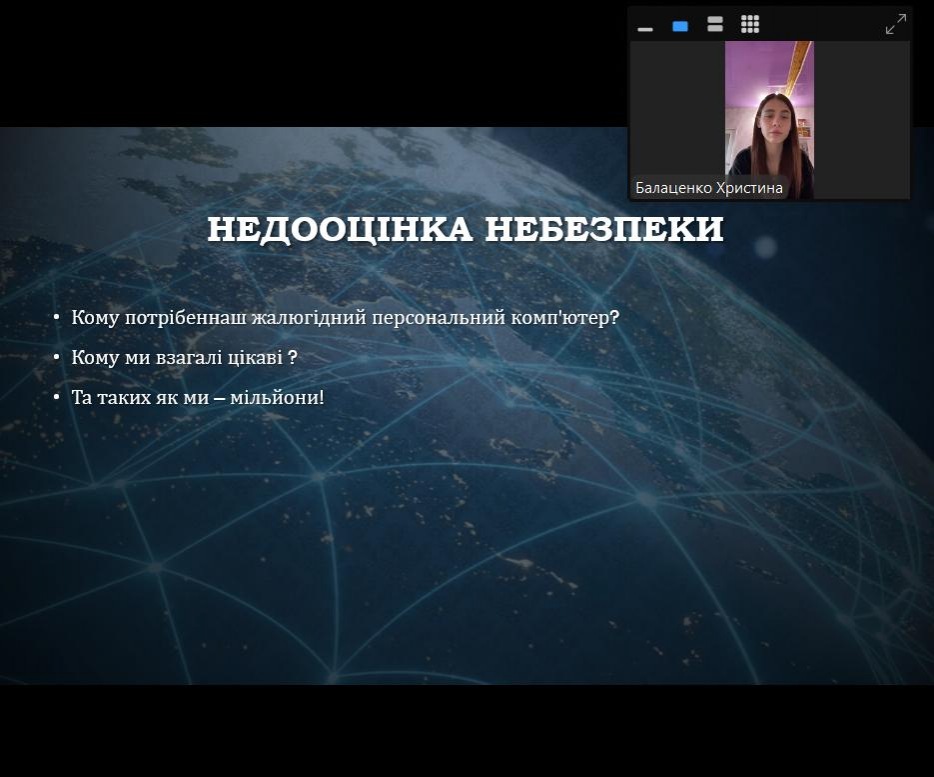This screenshot has width=934, height=777.
Task: Click the slide title НЕДООЦІНКА НЕБЕЗПЕКИ
Action: coord(465,229)
